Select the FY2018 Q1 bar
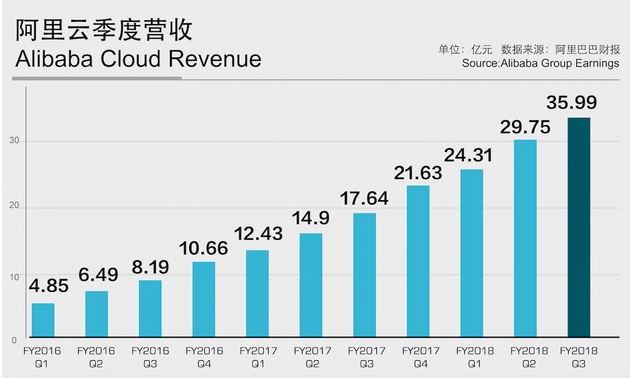 472,253
